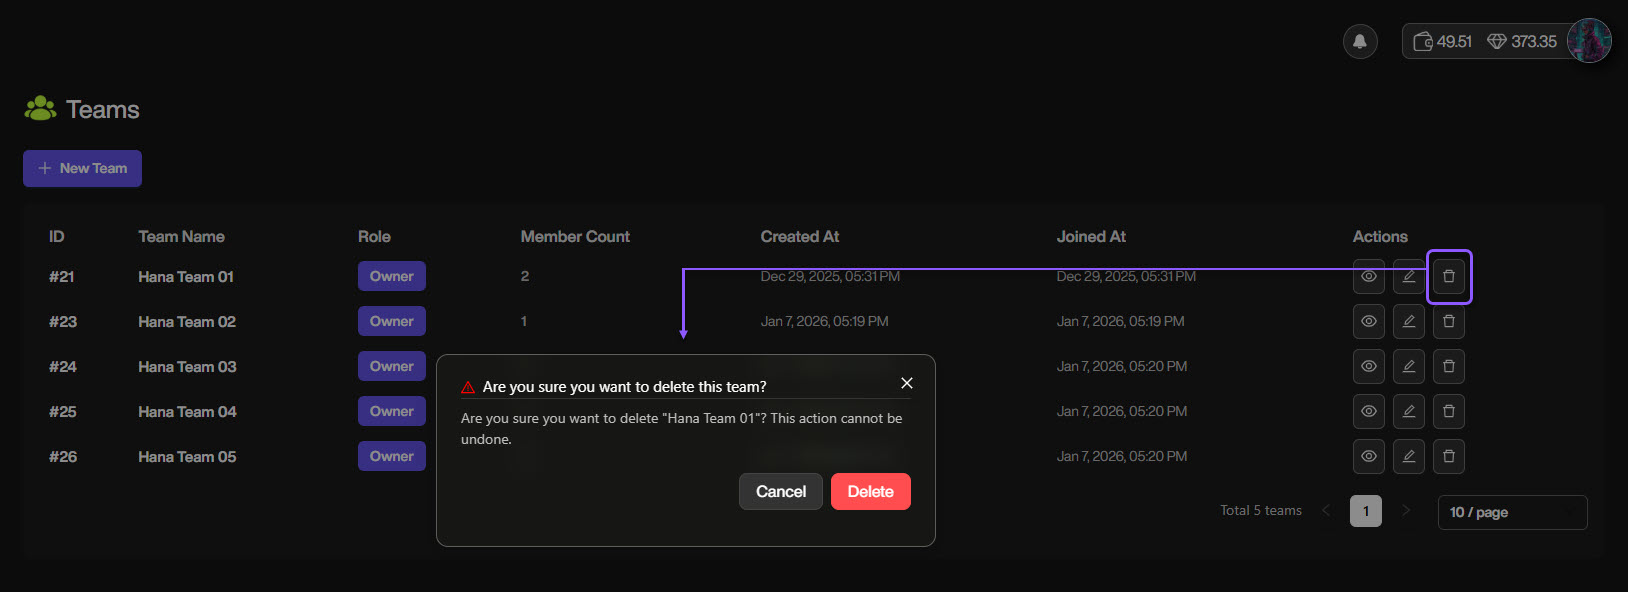
Task: Click trash icon for Hana Team 05
Action: [x=1449, y=456]
